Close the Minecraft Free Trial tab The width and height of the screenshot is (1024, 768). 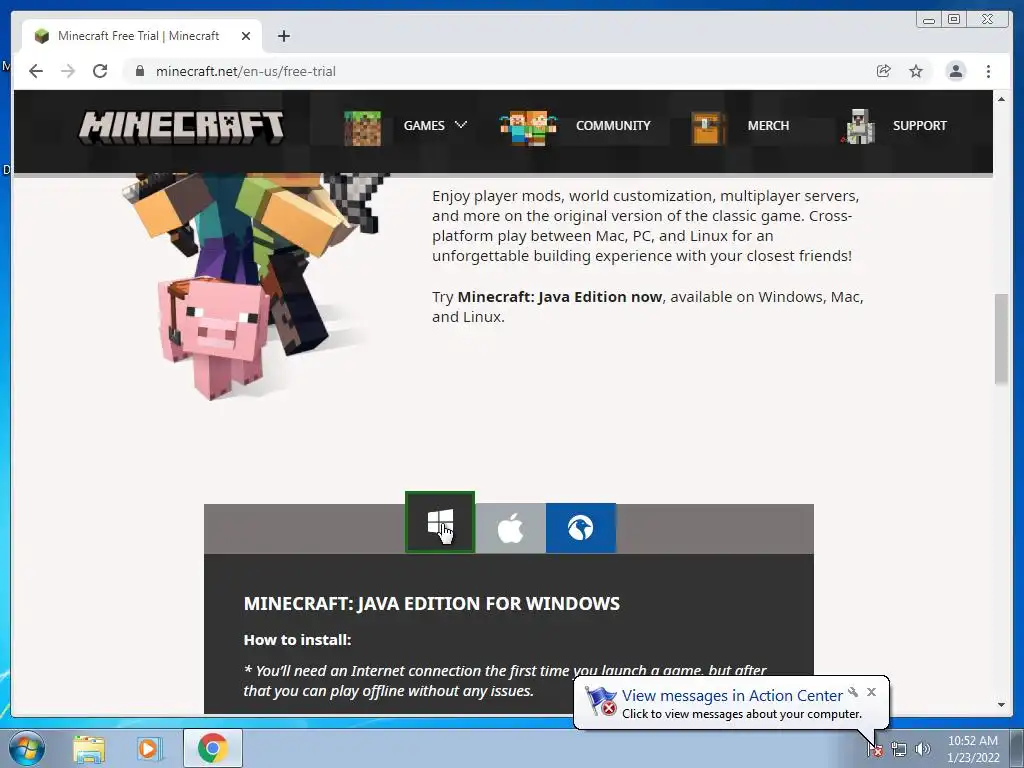(246, 36)
